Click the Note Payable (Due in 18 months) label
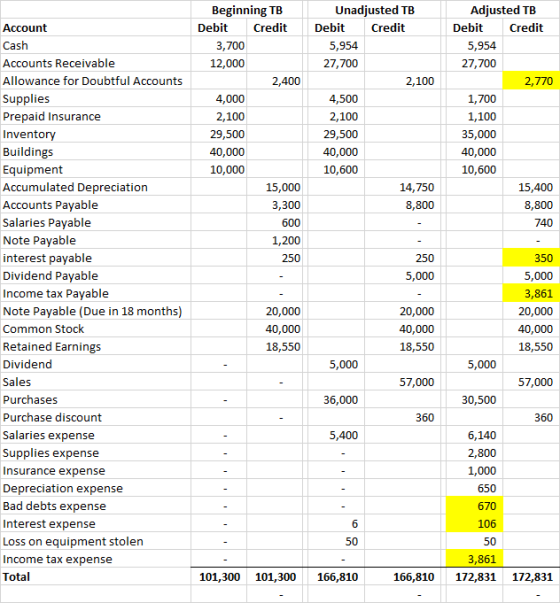 pos(92,311)
